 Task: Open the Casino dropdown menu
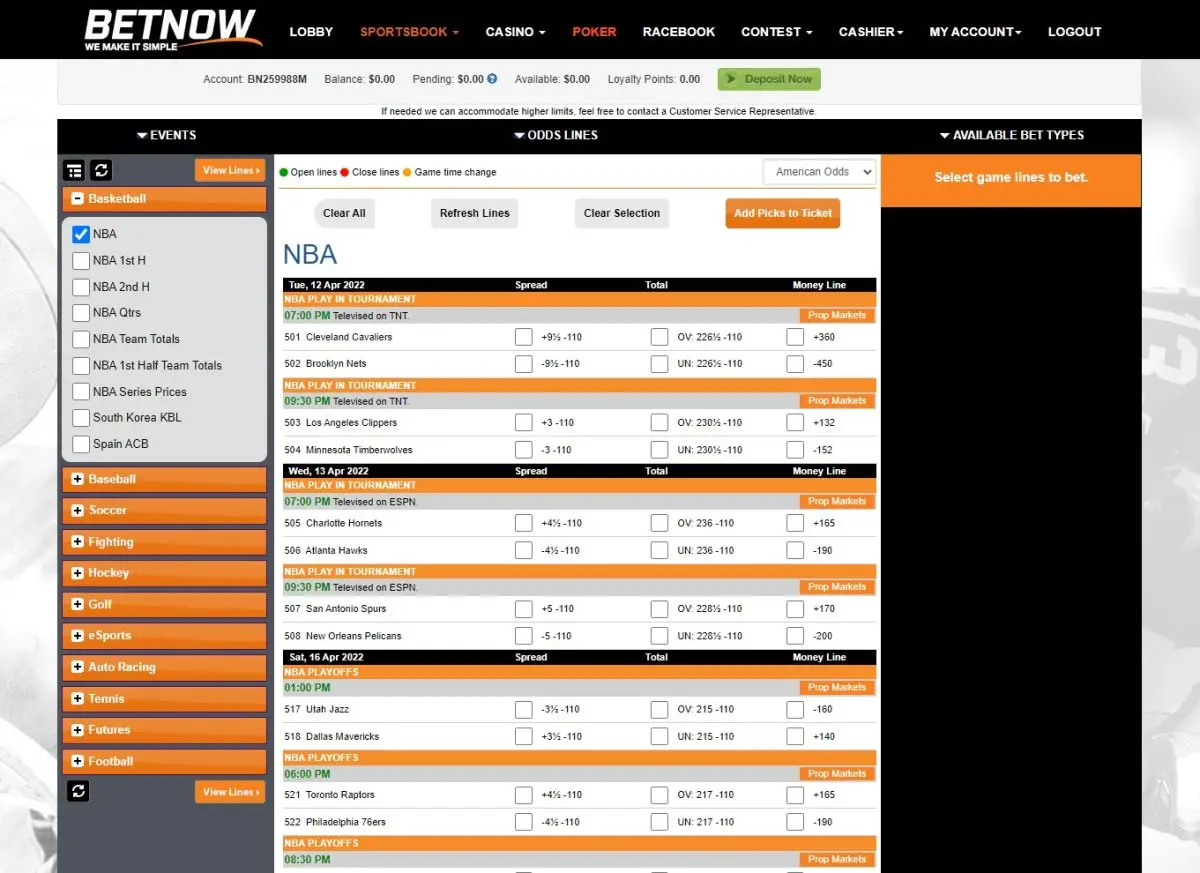(x=515, y=32)
